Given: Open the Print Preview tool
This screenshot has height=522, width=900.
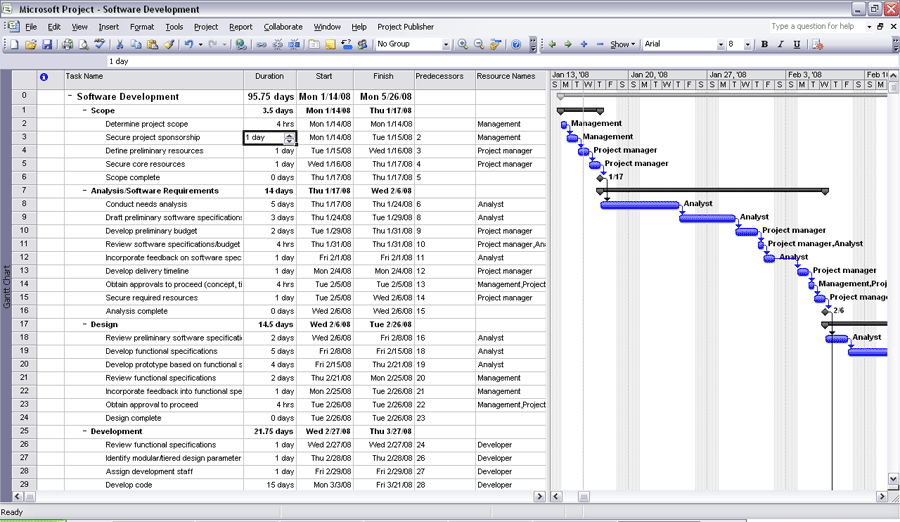Looking at the screenshot, I should click(x=84, y=45).
